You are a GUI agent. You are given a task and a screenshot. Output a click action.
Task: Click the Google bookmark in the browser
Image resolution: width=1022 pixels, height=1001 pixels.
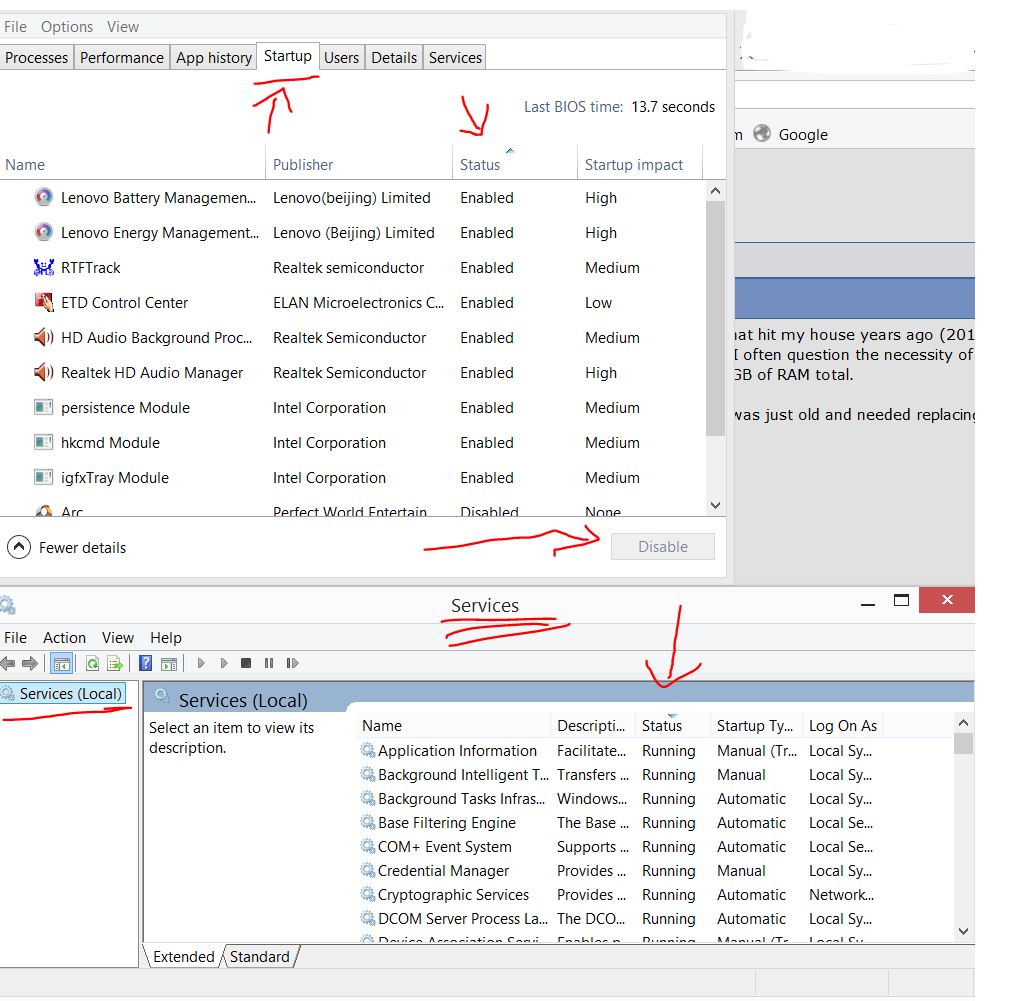coord(791,134)
